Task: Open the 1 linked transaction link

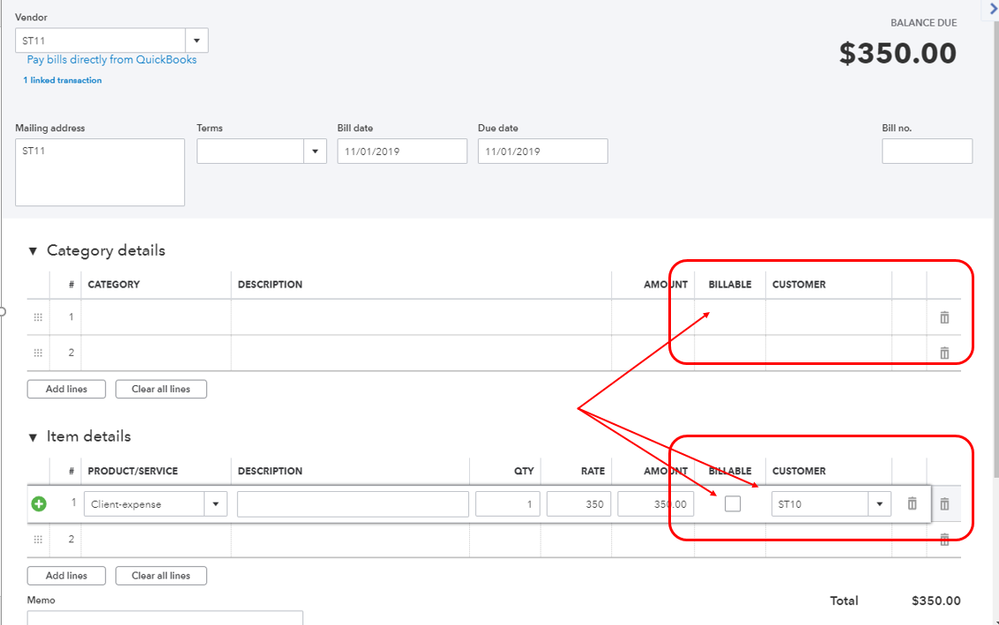Action: click(x=63, y=80)
